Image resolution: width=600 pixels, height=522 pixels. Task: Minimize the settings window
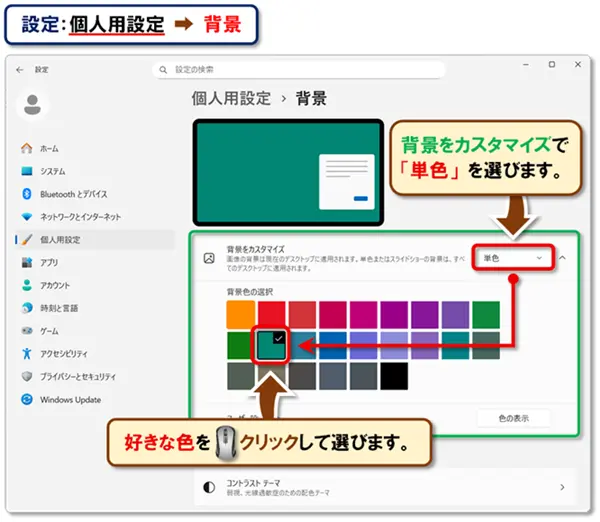[x=526, y=65]
